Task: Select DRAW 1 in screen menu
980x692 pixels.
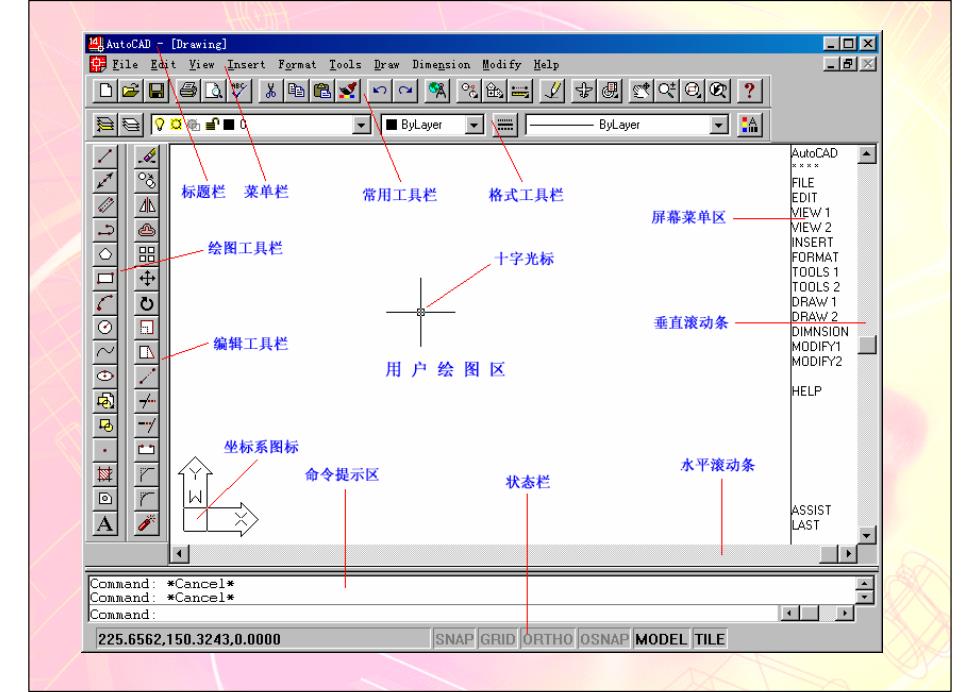Action: 814,301
